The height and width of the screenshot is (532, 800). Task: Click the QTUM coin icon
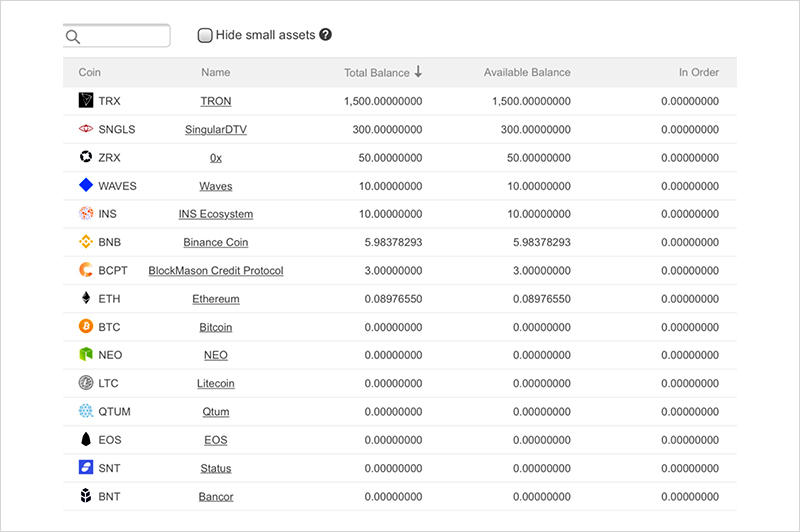click(x=86, y=411)
